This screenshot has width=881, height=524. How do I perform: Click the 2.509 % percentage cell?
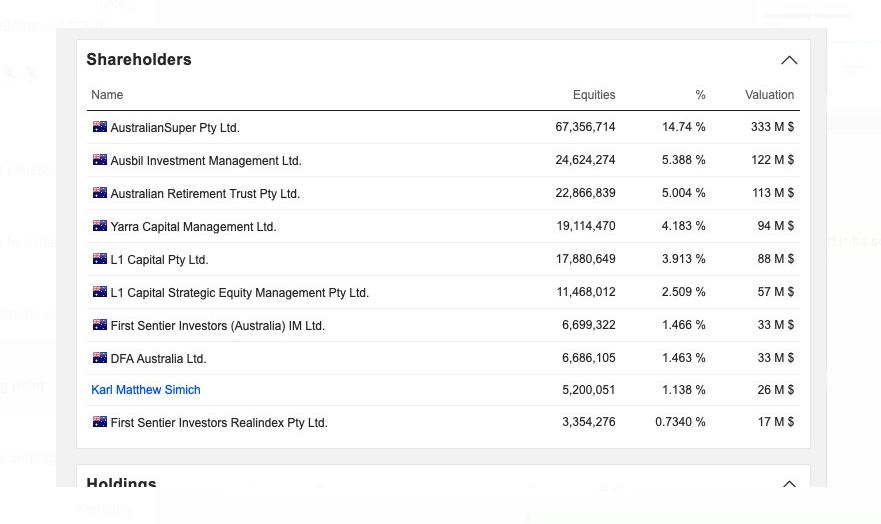pos(683,292)
